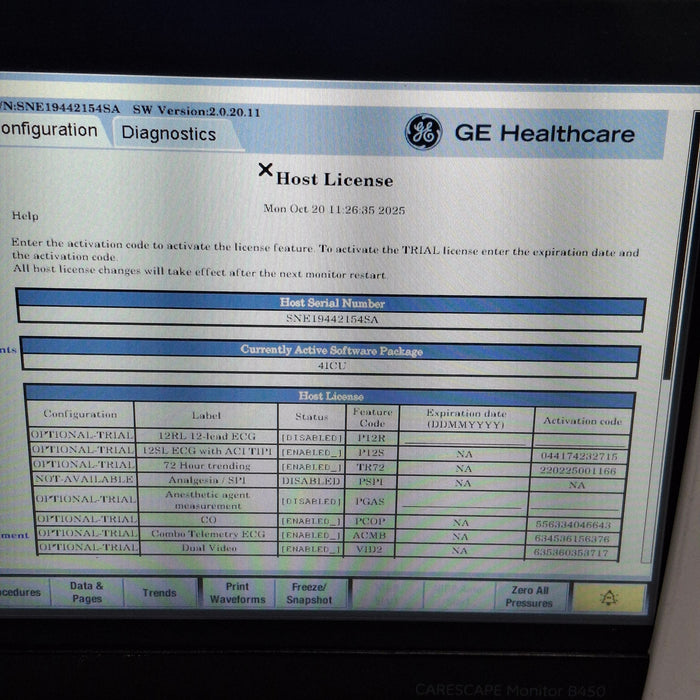The height and width of the screenshot is (700, 700).
Task: Select feature code P12R
Action: tap(371, 438)
